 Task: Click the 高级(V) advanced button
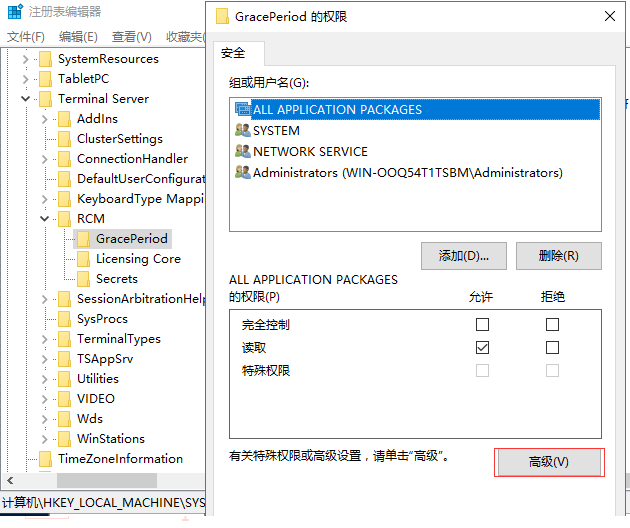tap(549, 462)
